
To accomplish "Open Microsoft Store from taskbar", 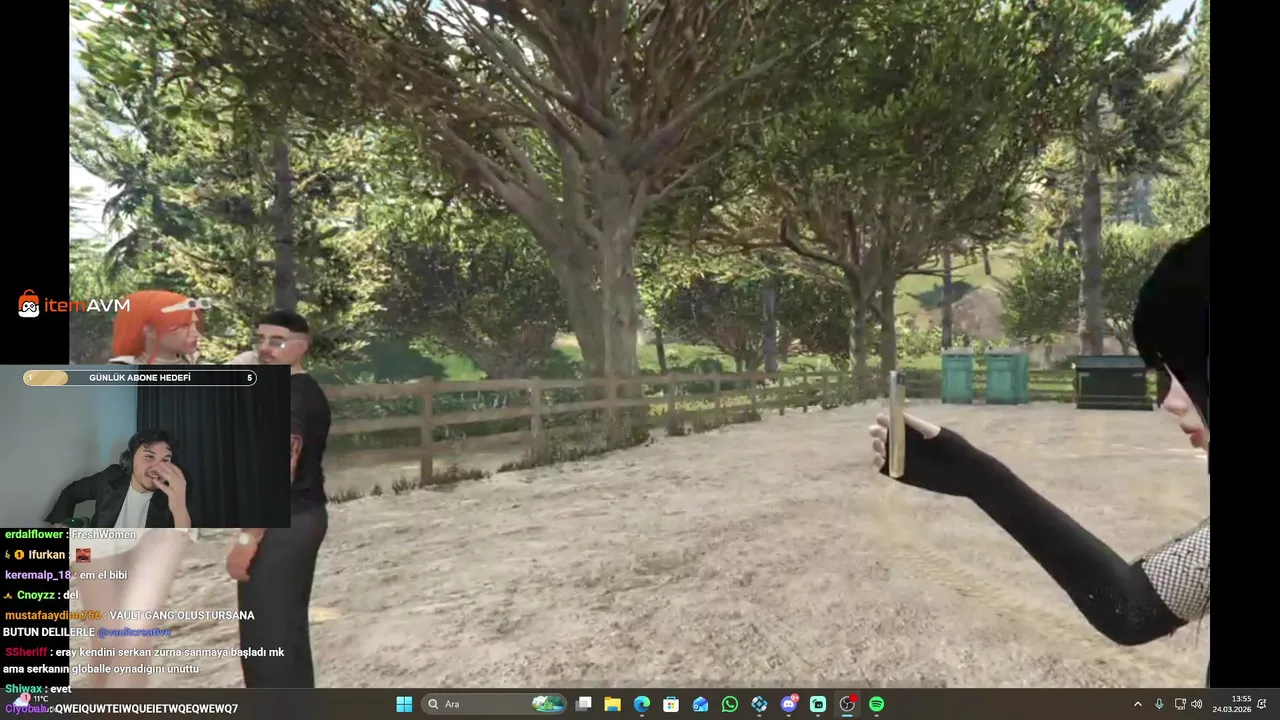I will 671,704.
